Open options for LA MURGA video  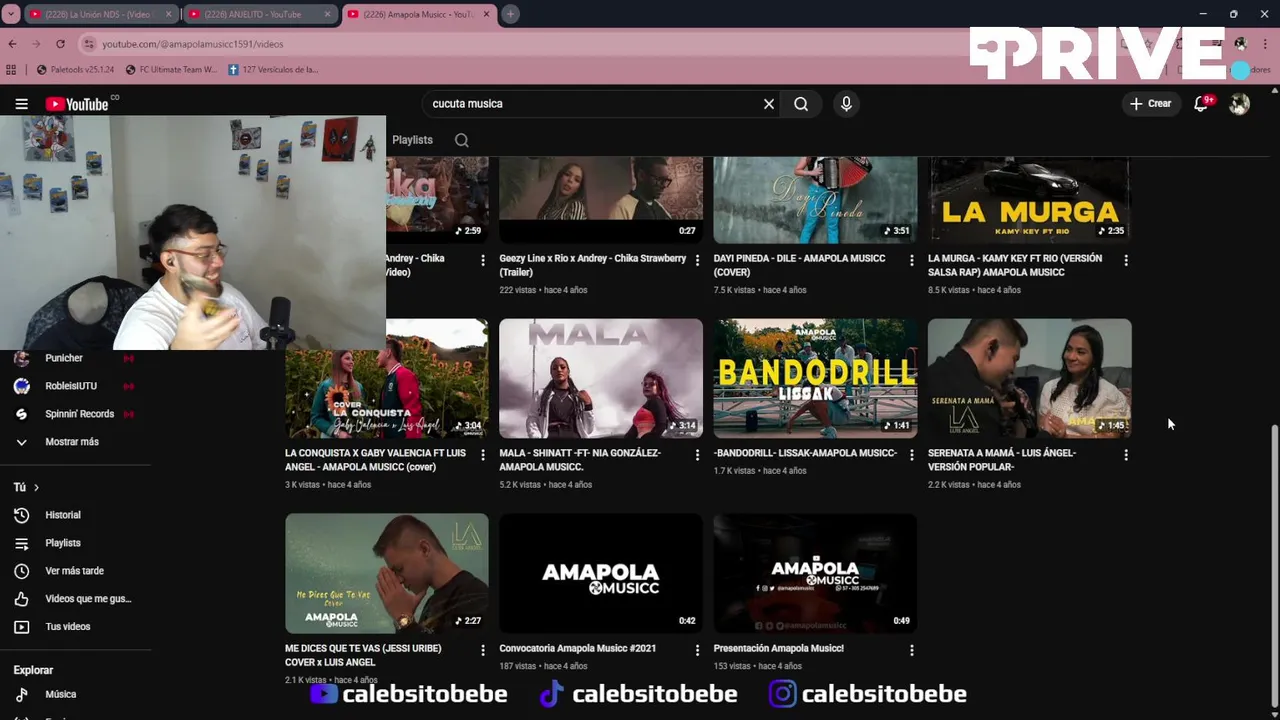pyautogui.click(x=1126, y=260)
